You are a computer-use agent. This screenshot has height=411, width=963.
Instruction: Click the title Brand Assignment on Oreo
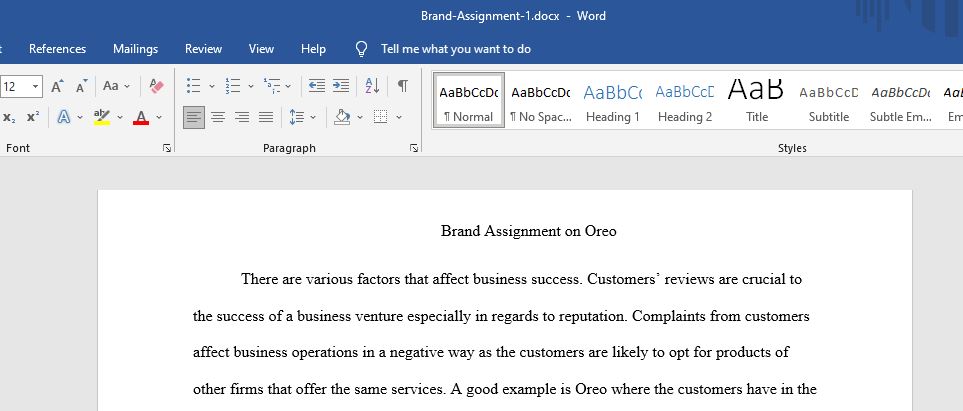point(529,232)
